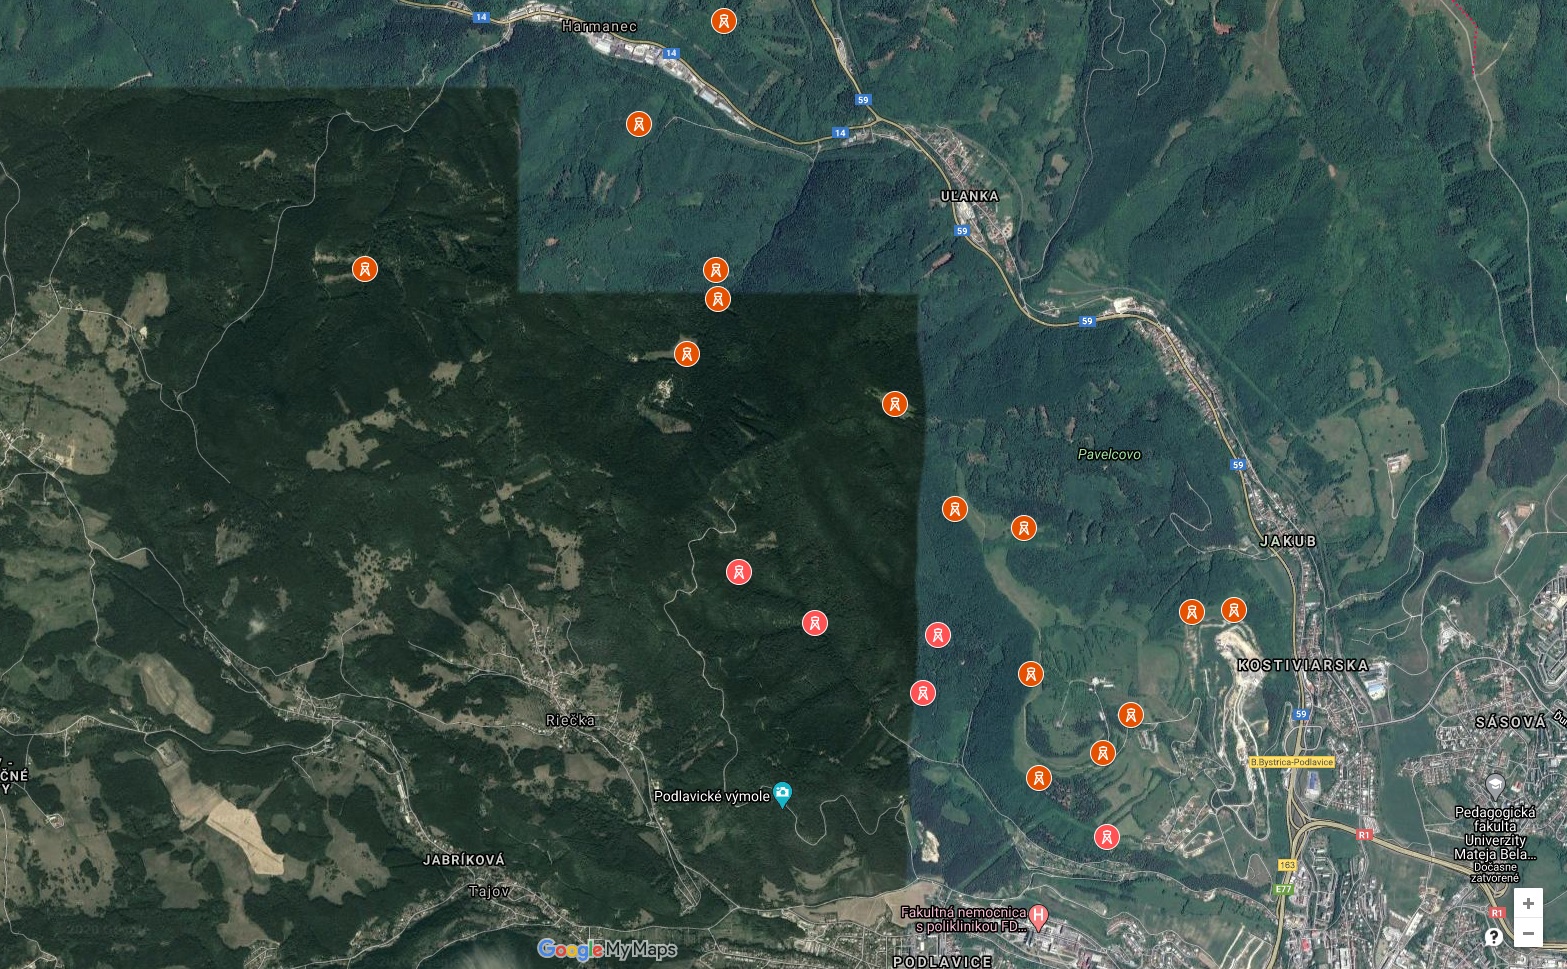Click the westernmost isolated orange tower marker

pos(365,268)
